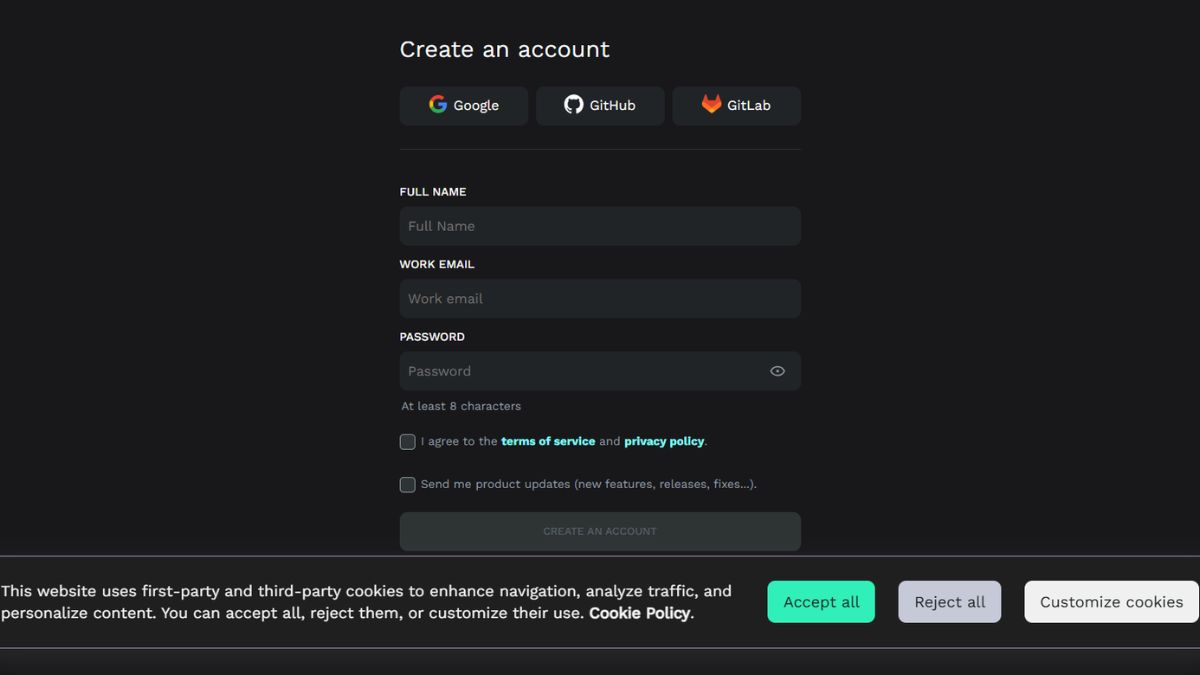Reject all cookies
The image size is (1200, 675).
(x=949, y=602)
